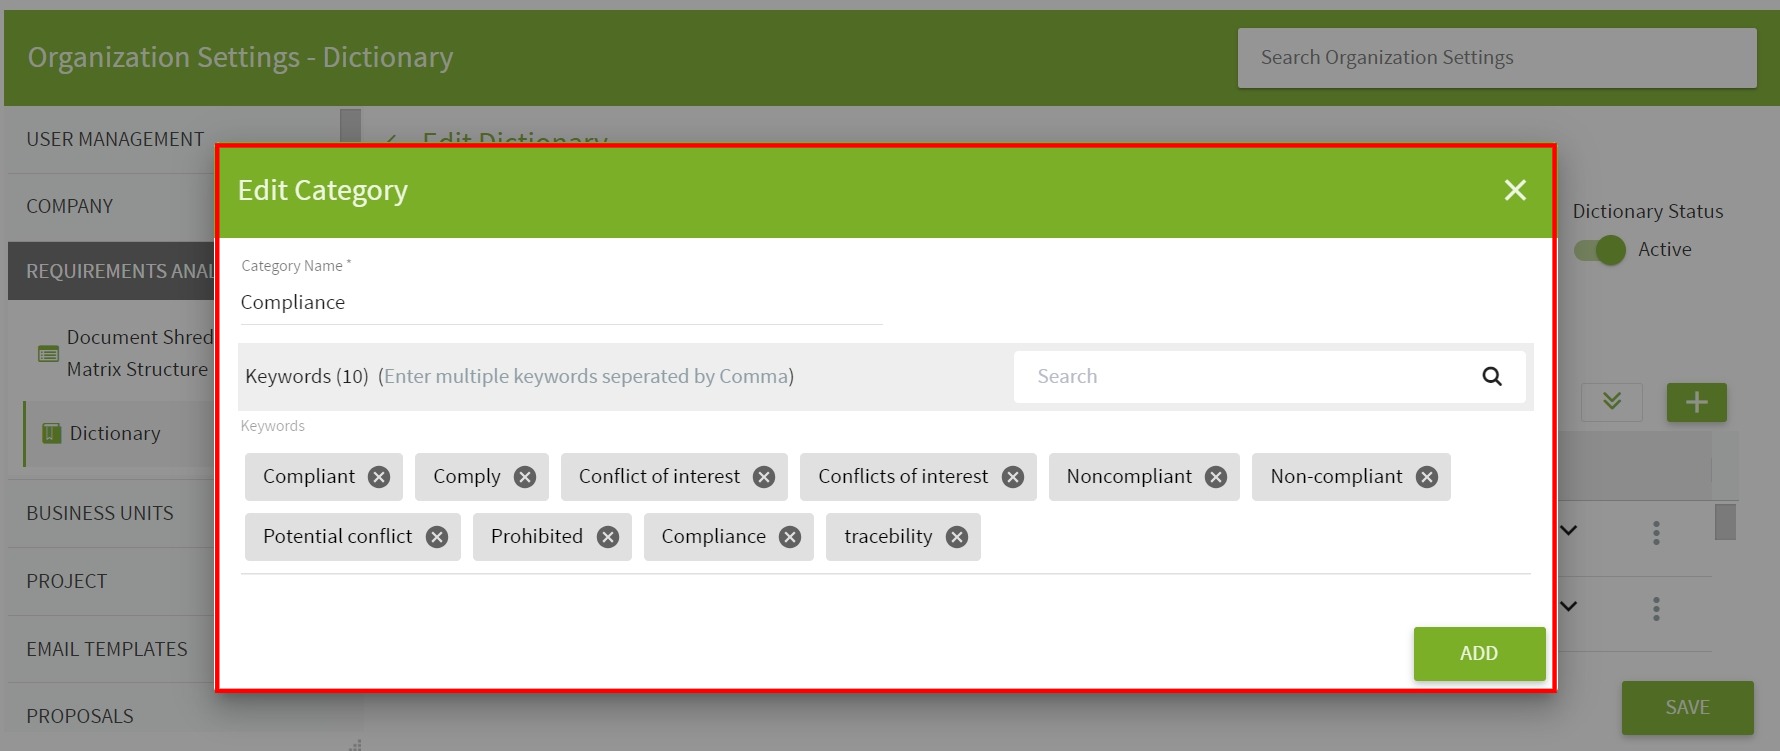Image resolution: width=1780 pixels, height=751 pixels.
Task: Open User Management settings section
Action: tap(115, 139)
